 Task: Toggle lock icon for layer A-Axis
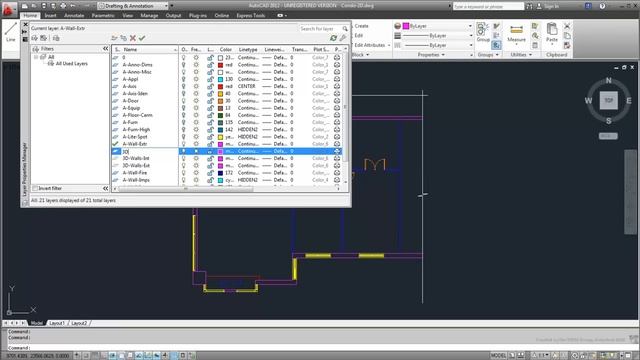(x=210, y=87)
